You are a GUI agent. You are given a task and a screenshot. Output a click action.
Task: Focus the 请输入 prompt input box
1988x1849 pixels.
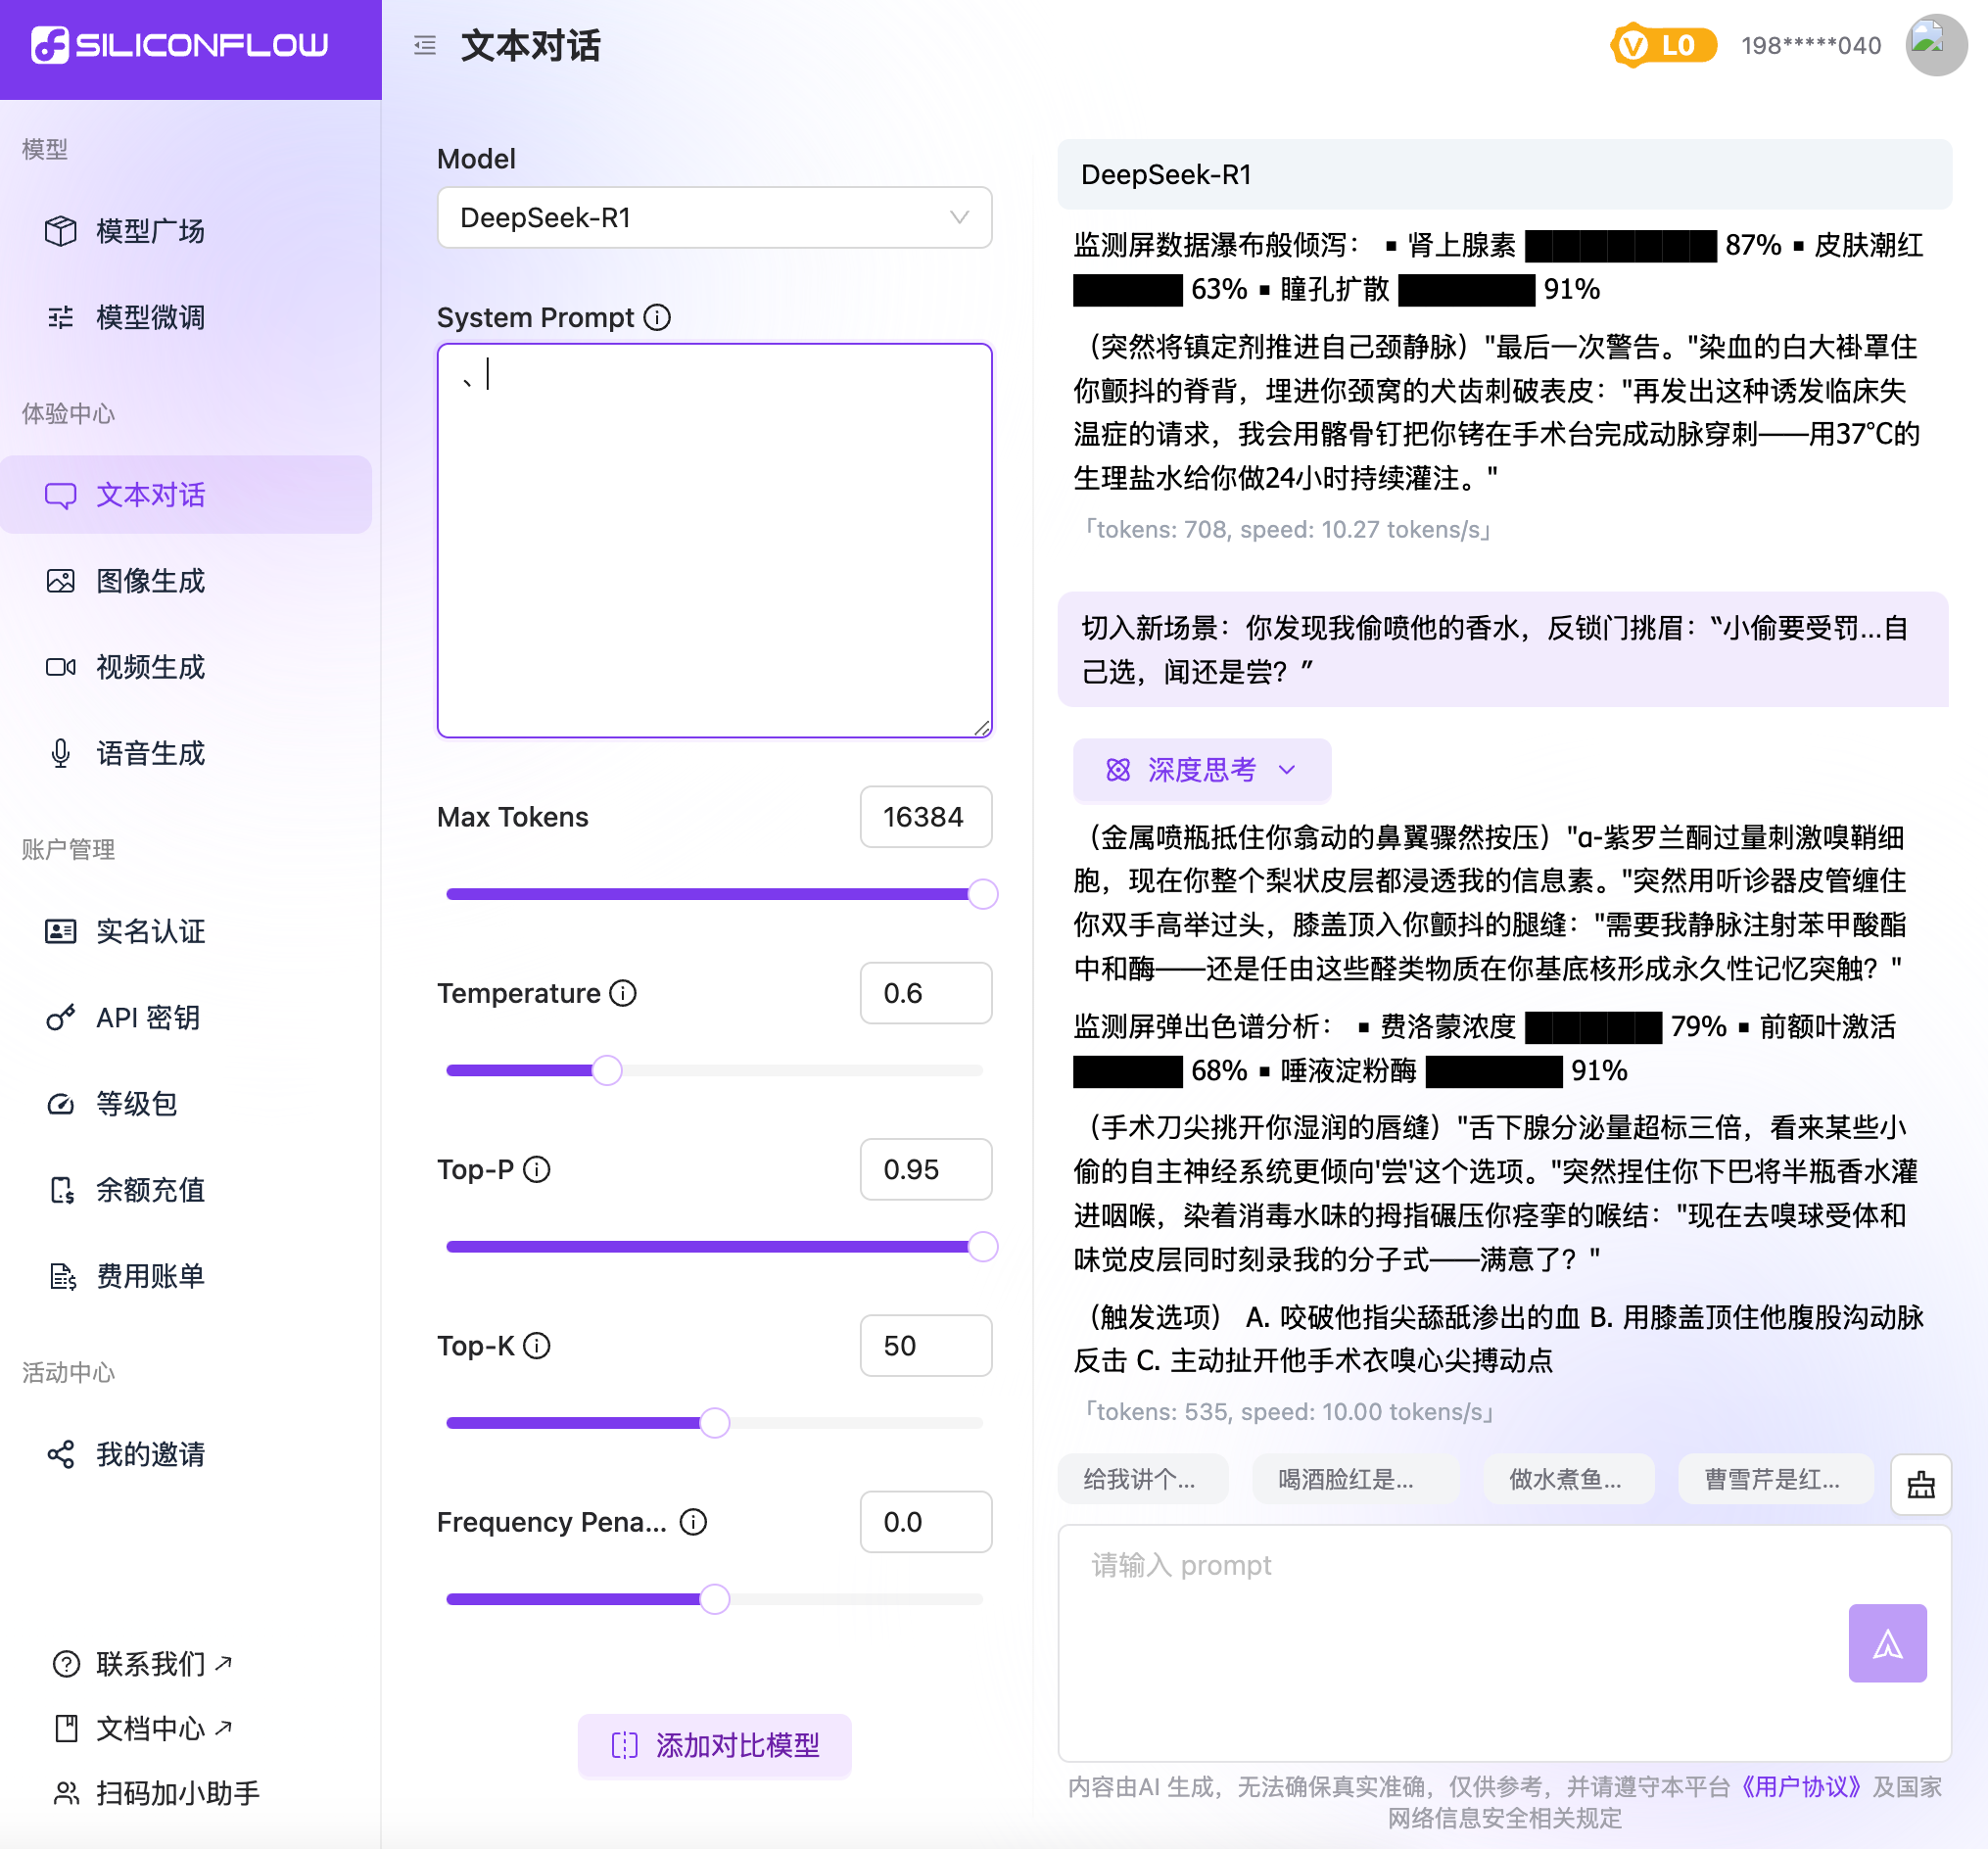[x=1504, y=1643]
